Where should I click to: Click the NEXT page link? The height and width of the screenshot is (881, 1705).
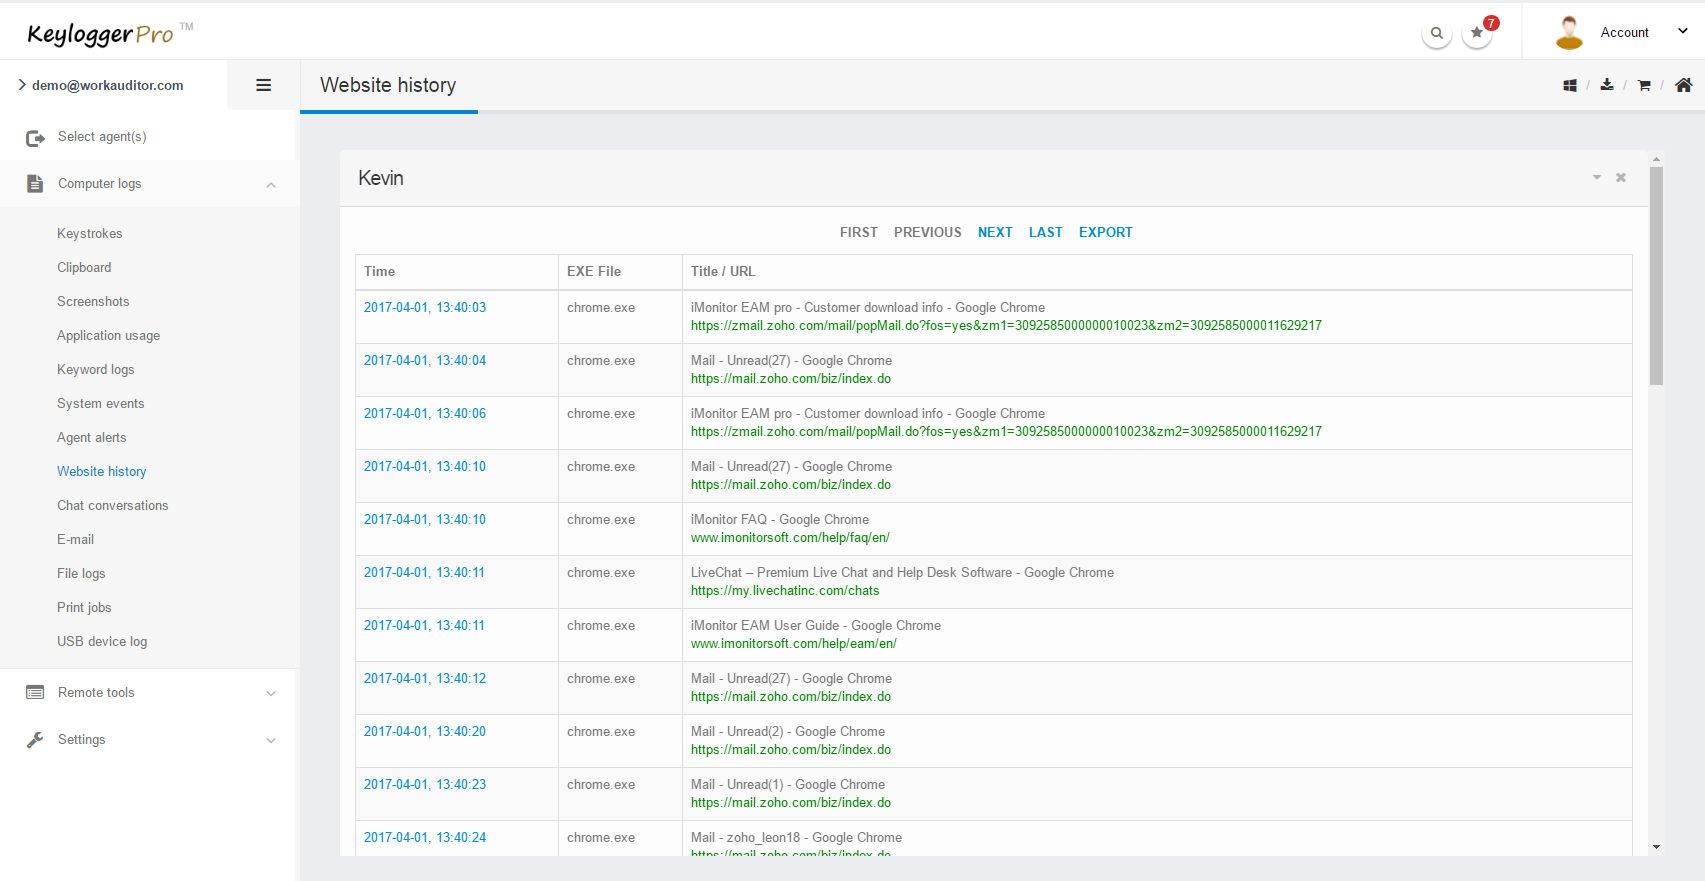point(995,232)
